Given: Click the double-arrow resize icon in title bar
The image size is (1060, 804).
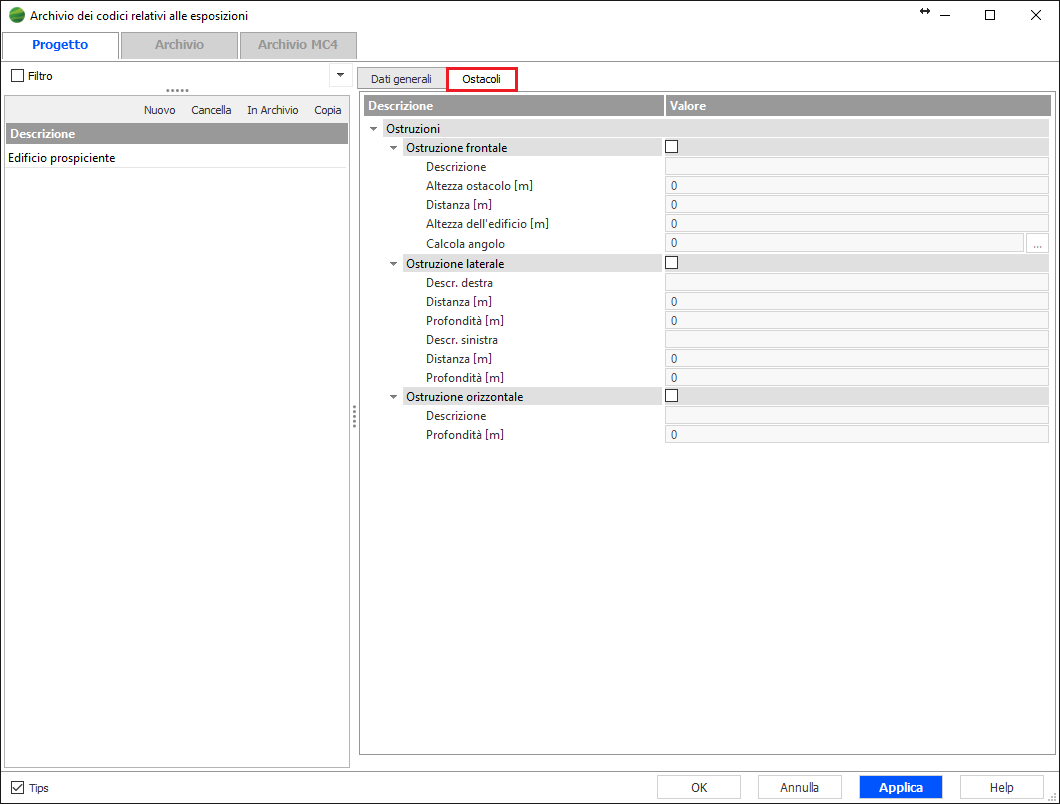Looking at the screenshot, I should (x=925, y=12).
